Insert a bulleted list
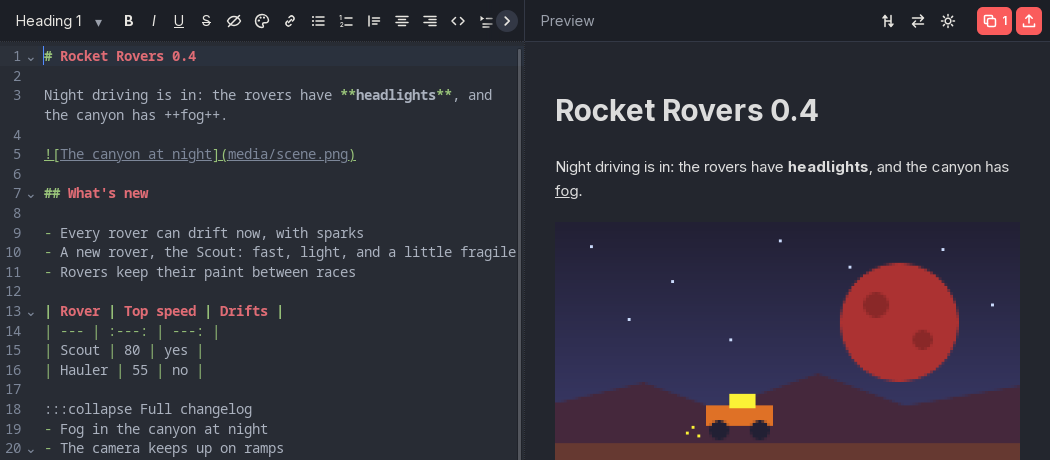1050x460 pixels. (x=318, y=21)
